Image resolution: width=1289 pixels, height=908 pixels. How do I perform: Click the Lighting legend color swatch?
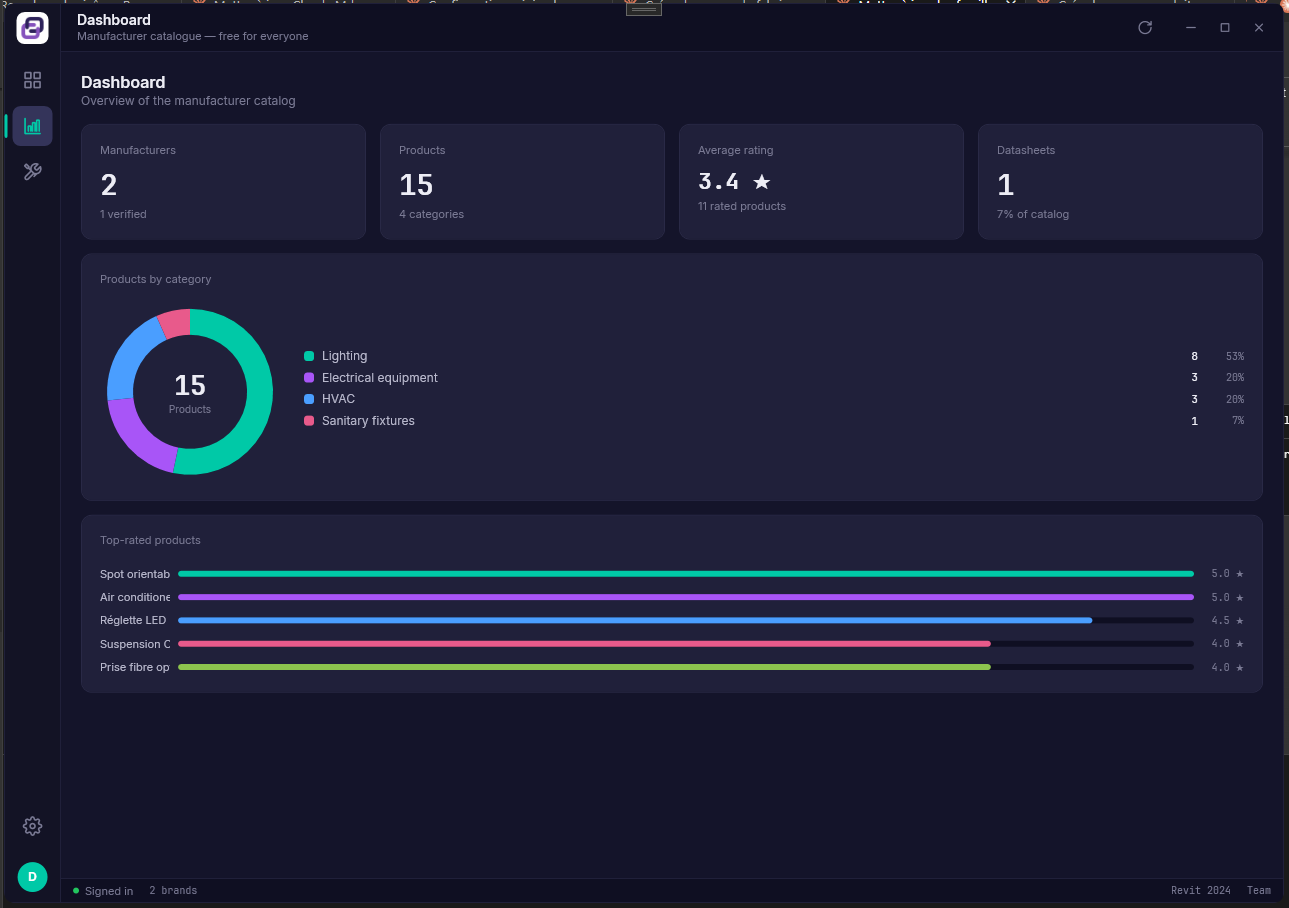click(309, 356)
